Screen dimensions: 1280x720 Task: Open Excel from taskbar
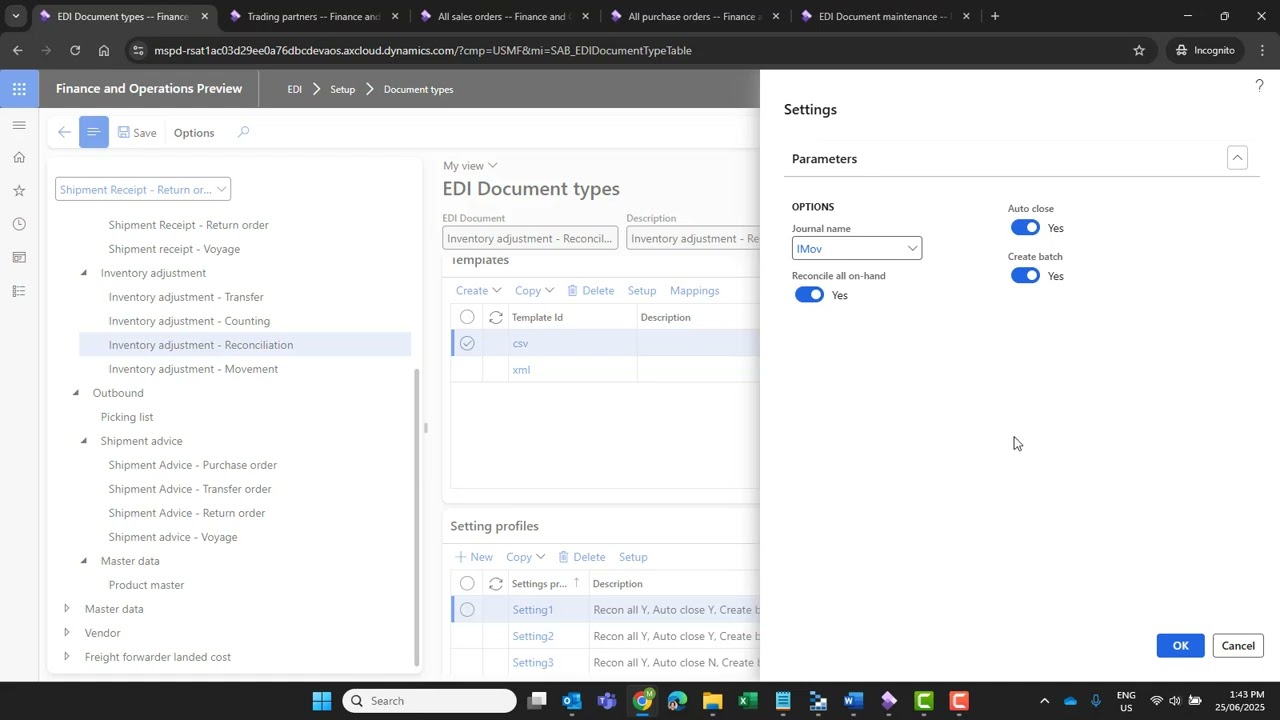pyautogui.click(x=748, y=701)
